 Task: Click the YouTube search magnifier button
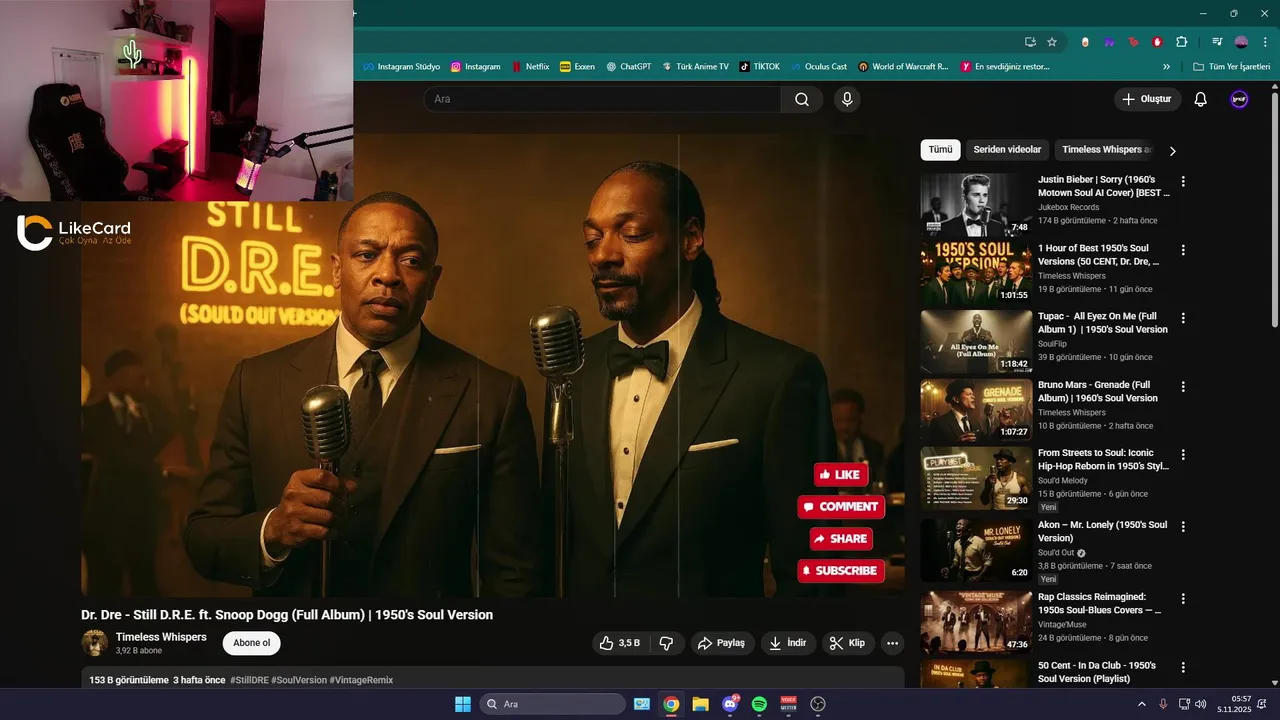(x=802, y=99)
